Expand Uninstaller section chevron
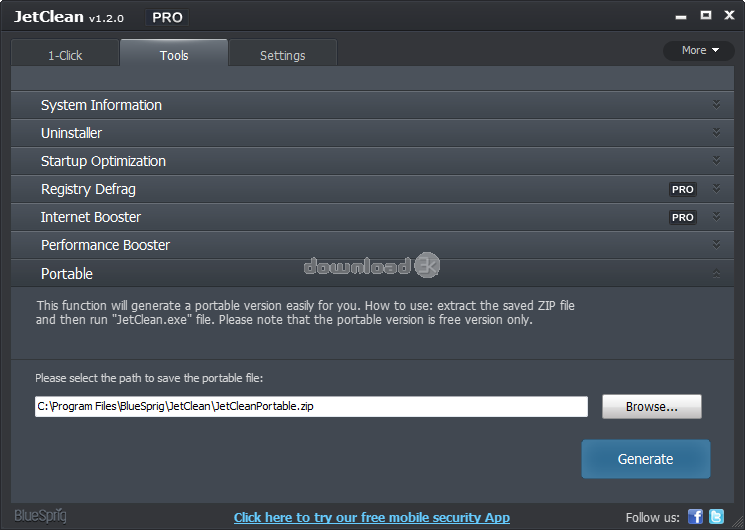 [x=716, y=133]
